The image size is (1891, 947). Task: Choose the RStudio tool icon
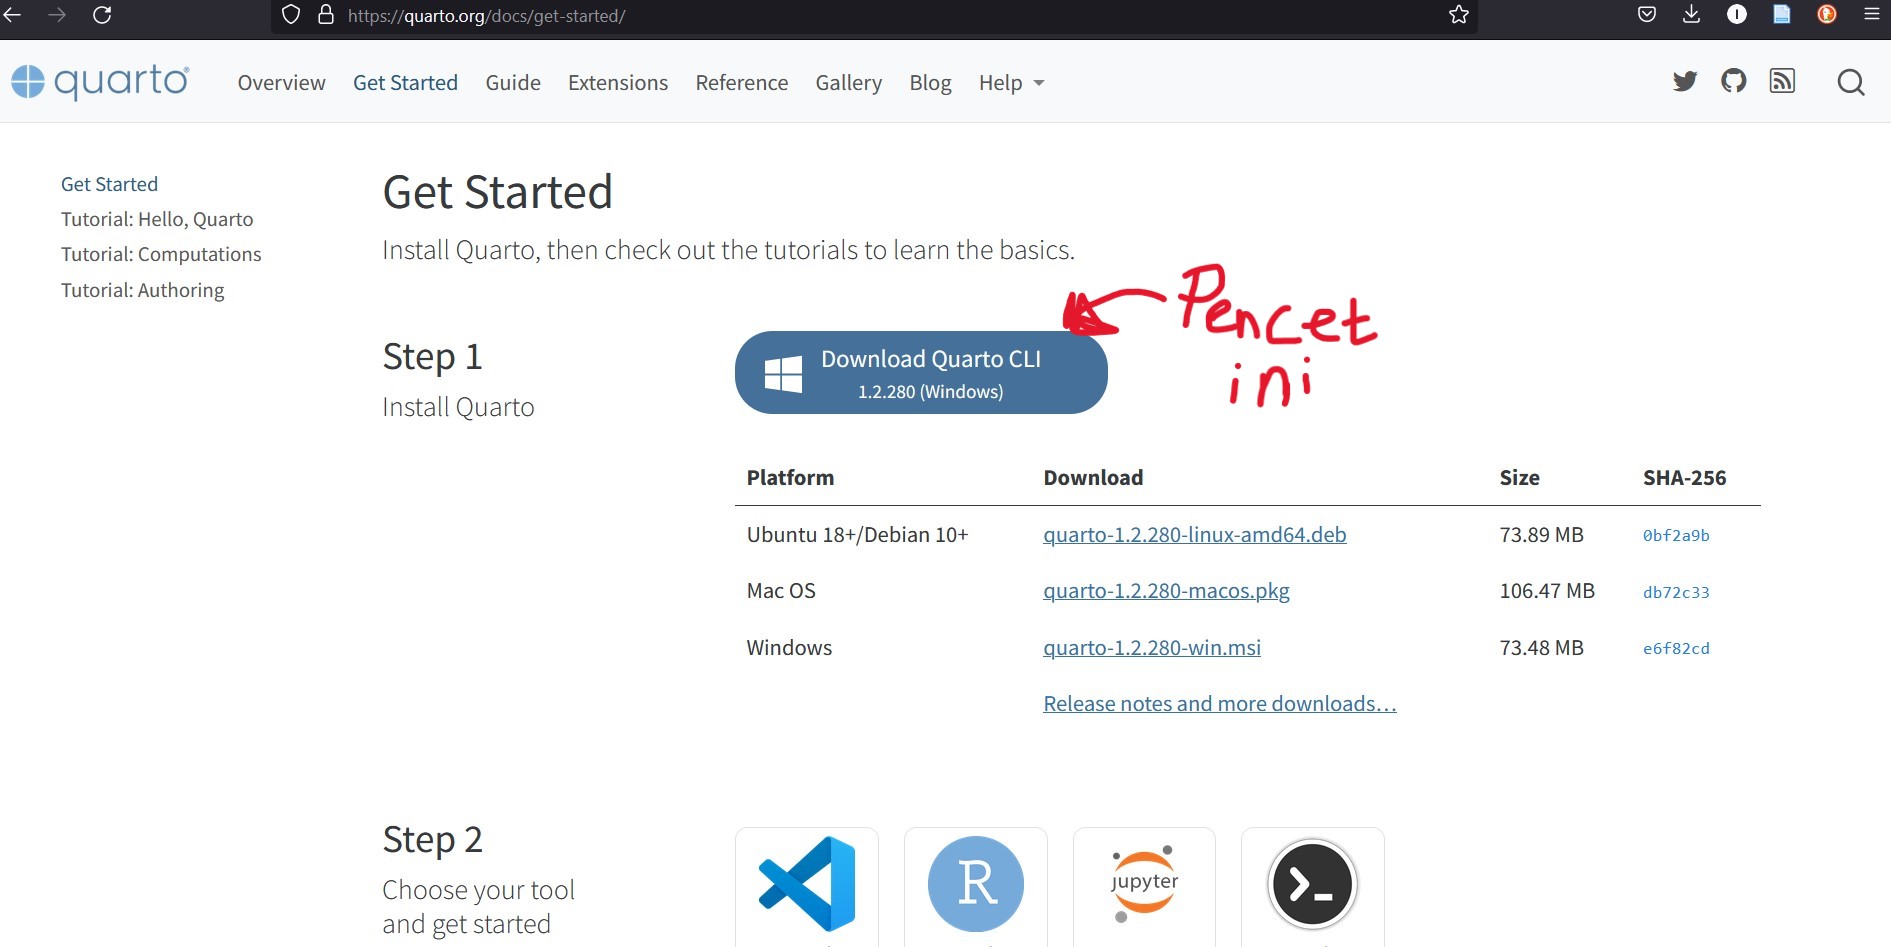pyautogui.click(x=975, y=884)
